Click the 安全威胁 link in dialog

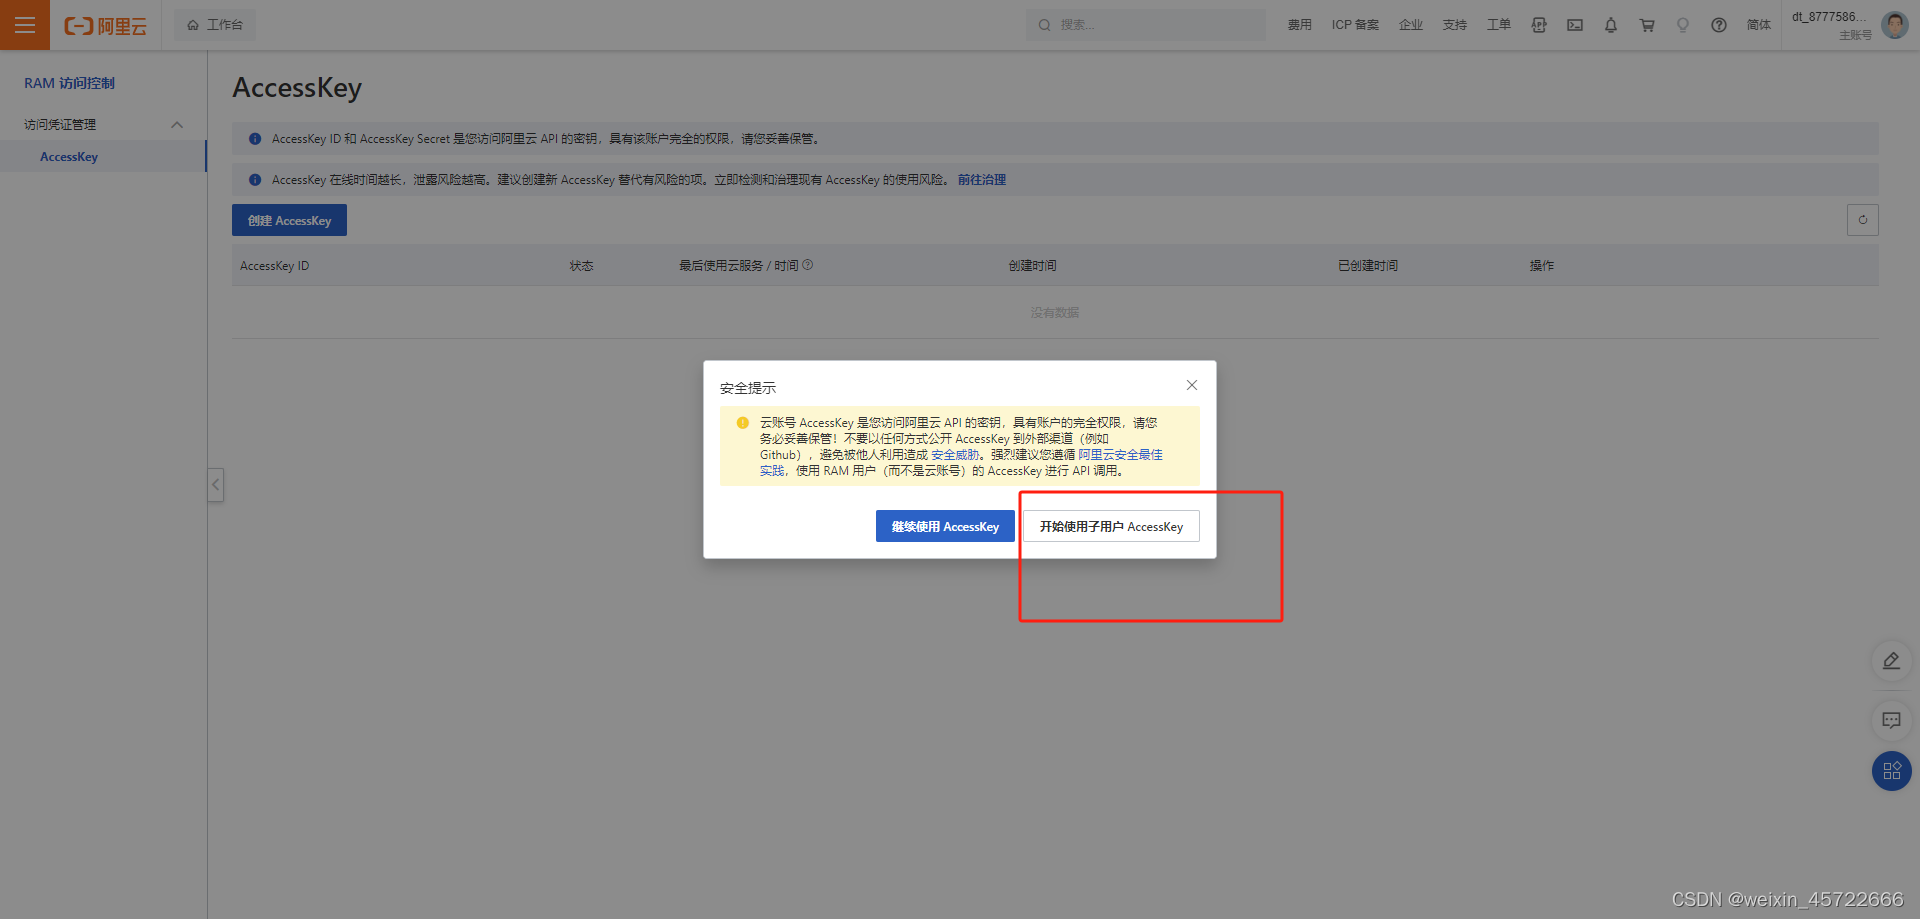[955, 455]
